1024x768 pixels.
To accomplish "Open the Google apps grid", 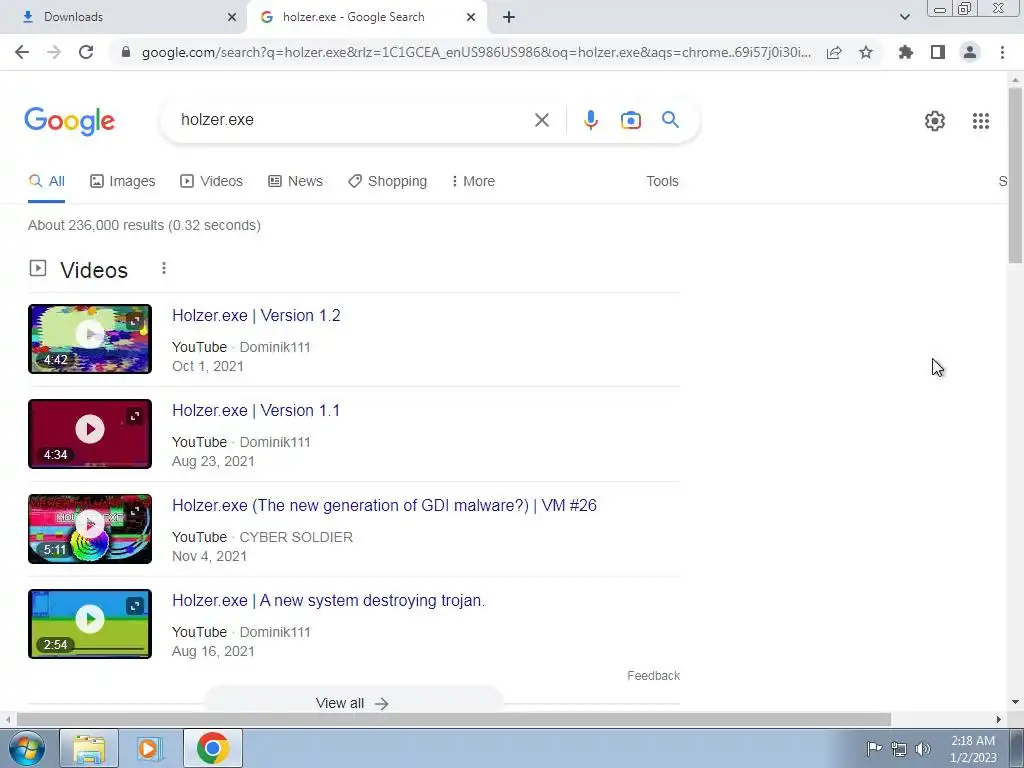I will [980, 121].
